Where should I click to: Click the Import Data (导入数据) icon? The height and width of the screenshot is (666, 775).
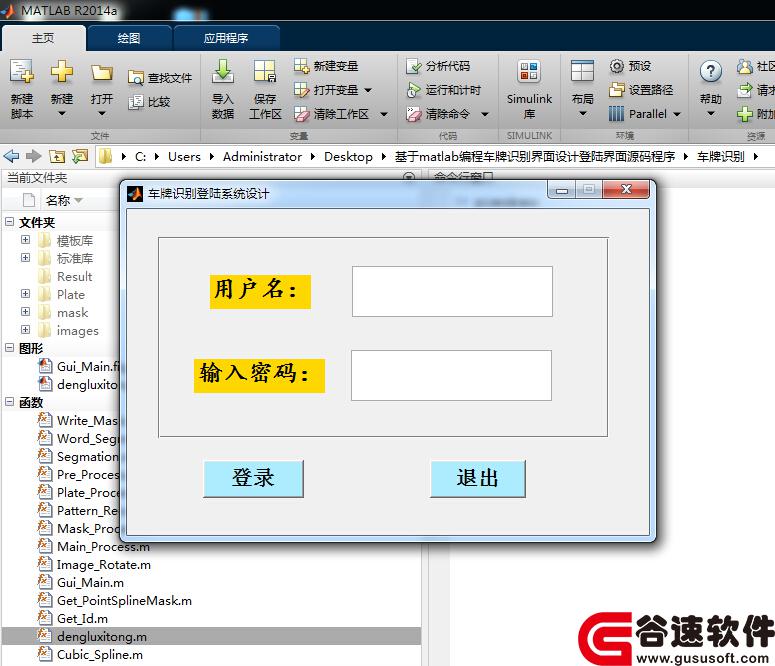[223, 72]
